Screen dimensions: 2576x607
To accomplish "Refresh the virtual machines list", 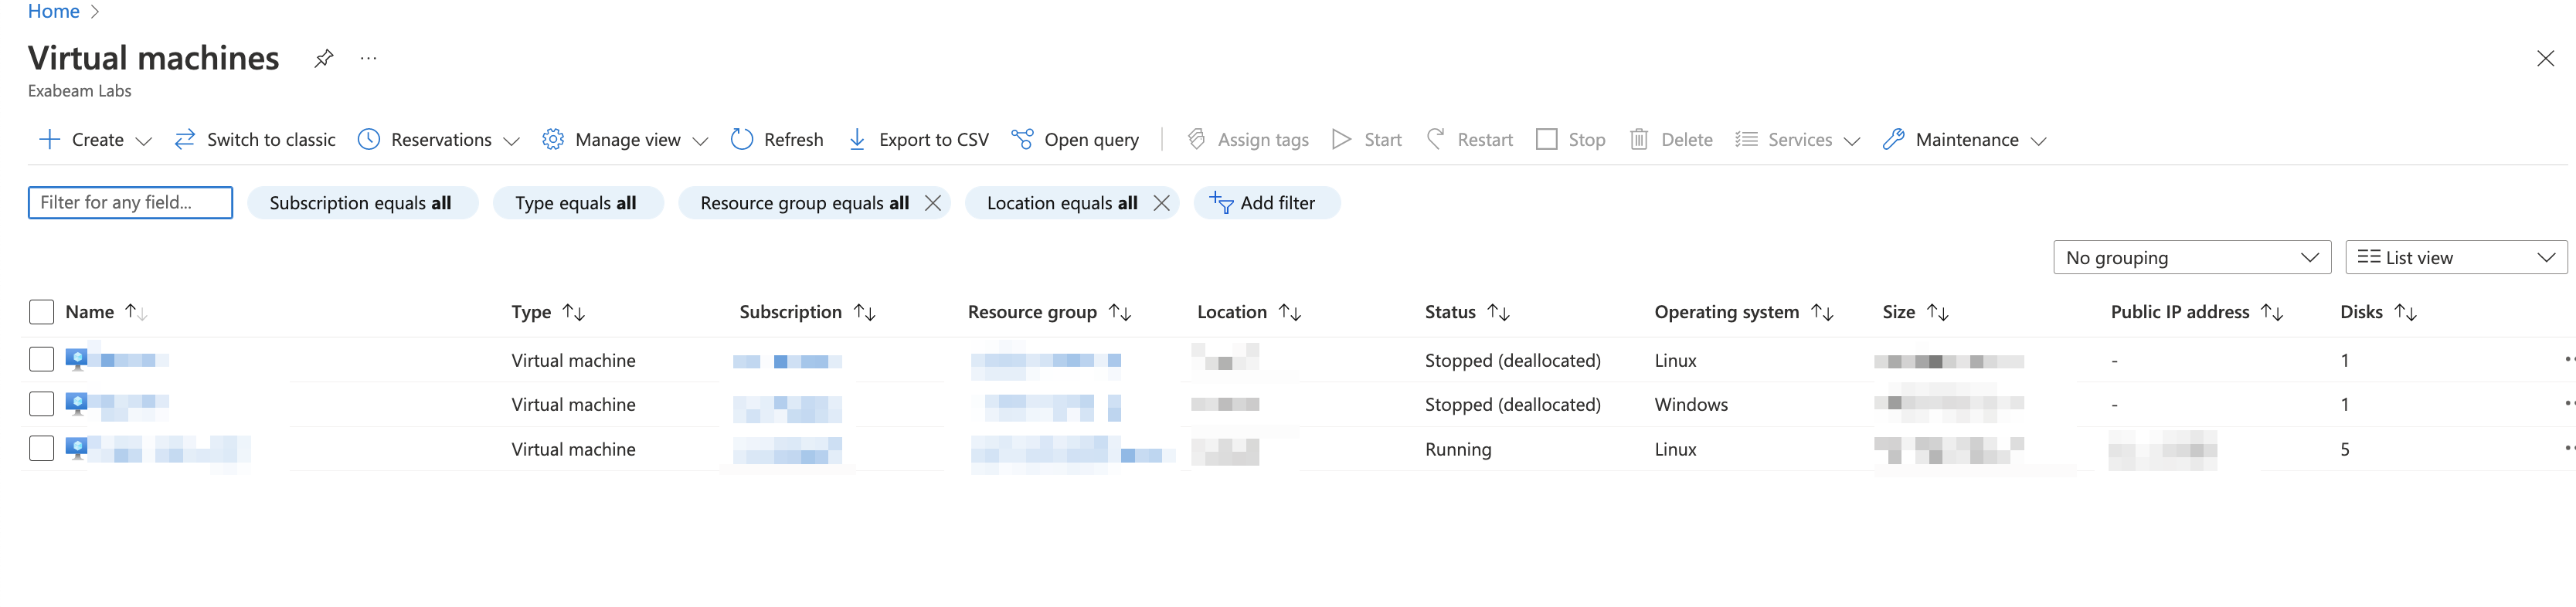I will pyautogui.click(x=777, y=140).
